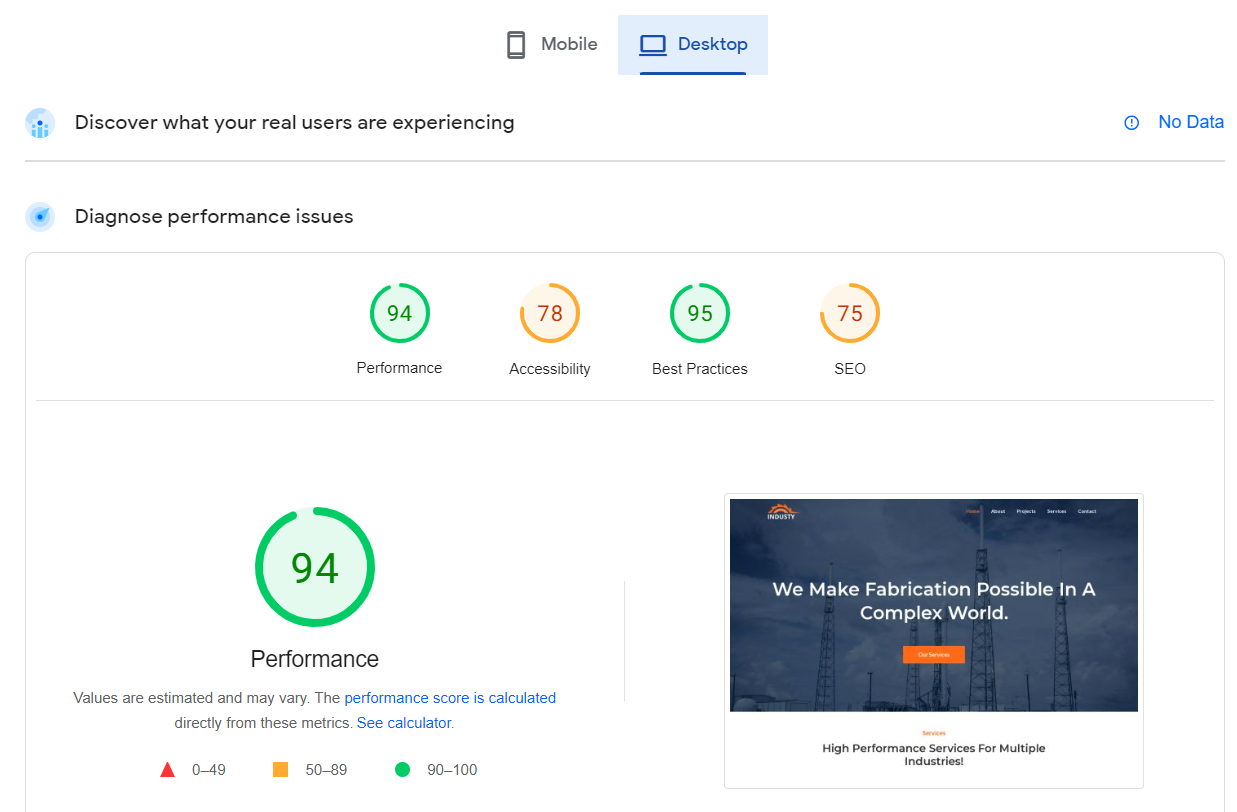Click the orange square 50–89 legend icon
This screenshot has height=812, width=1237.
pyautogui.click(x=283, y=769)
